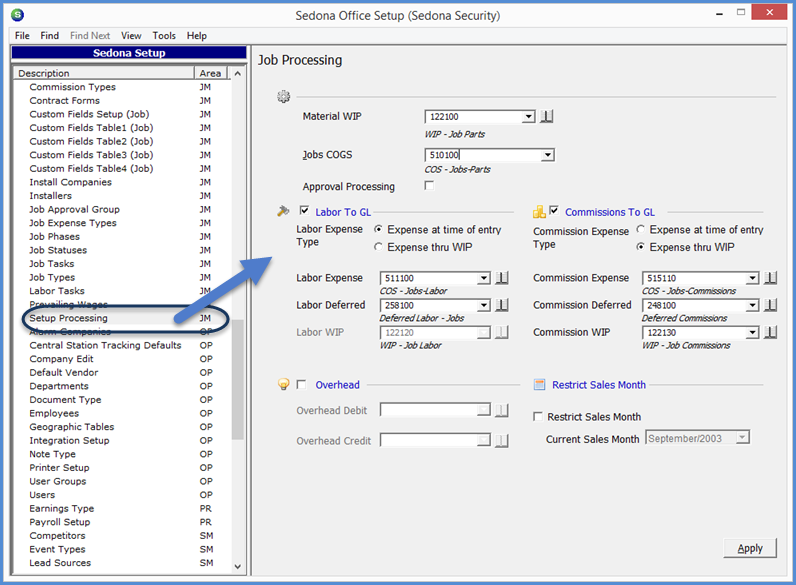Click the Restrict Sales Month calendar icon
The width and height of the screenshot is (796, 585).
pos(539,384)
